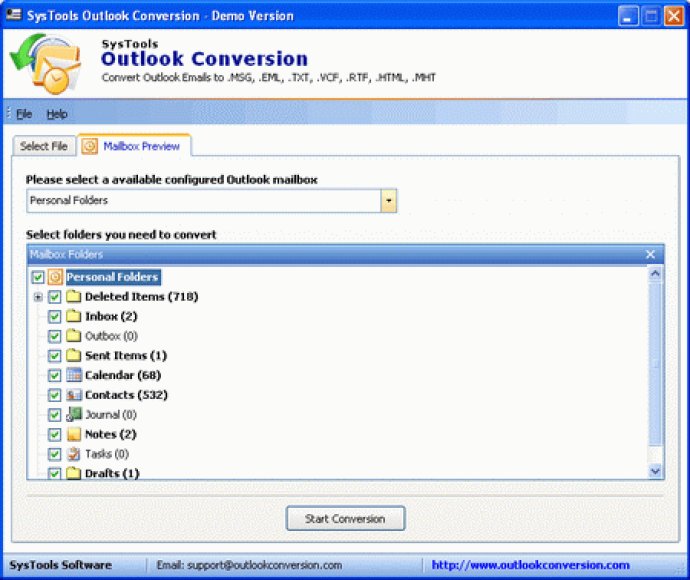Screen dimensions: 690x580
Task: Click the Tasks clipboard icon
Action: pyautogui.click(x=73, y=454)
